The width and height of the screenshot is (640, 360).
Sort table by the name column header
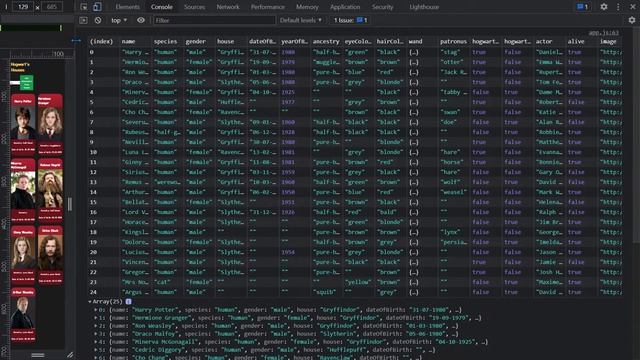click(x=136, y=42)
